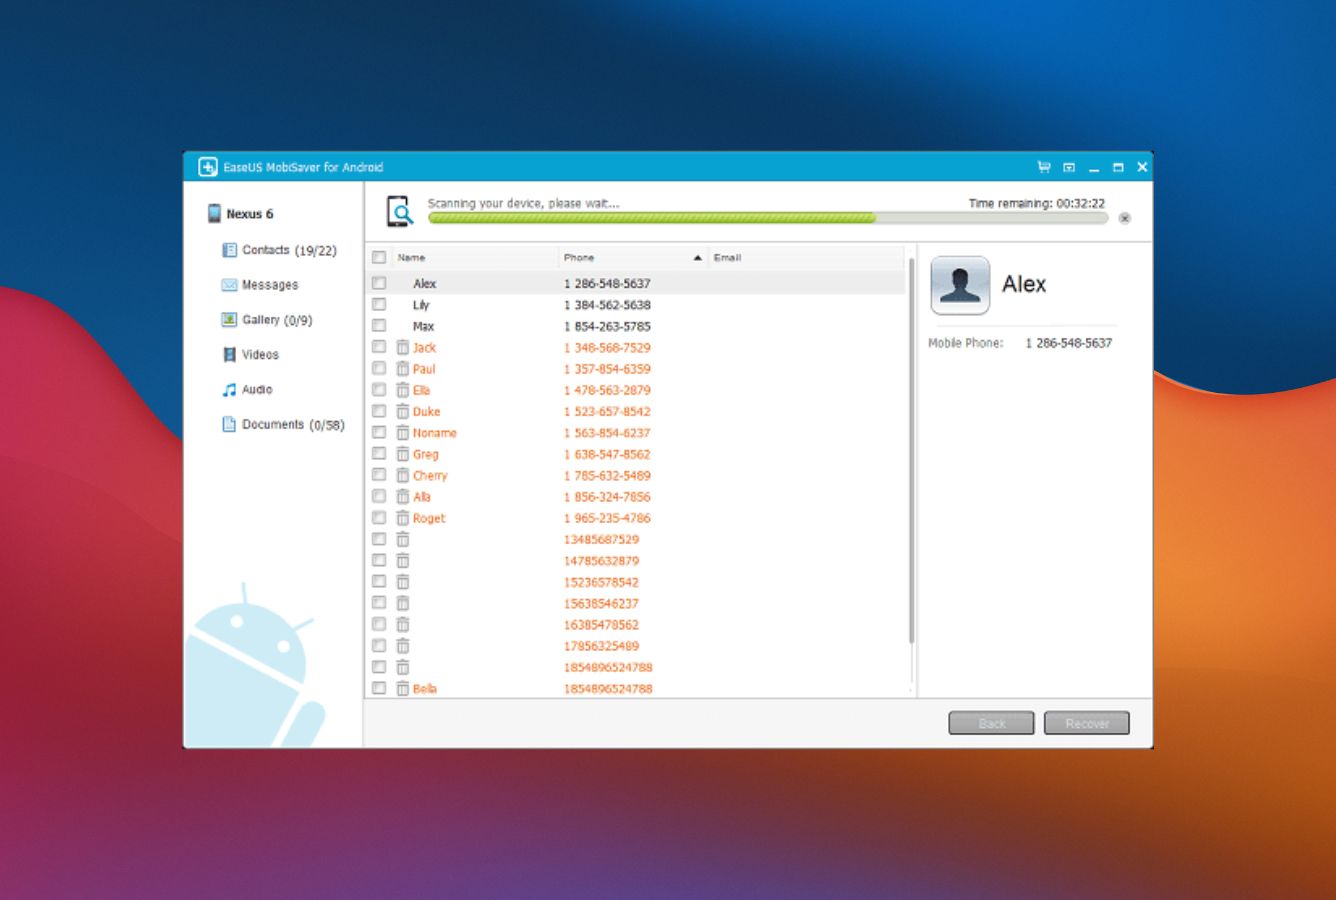
Task: Check the box for Duke
Action: click(379, 411)
